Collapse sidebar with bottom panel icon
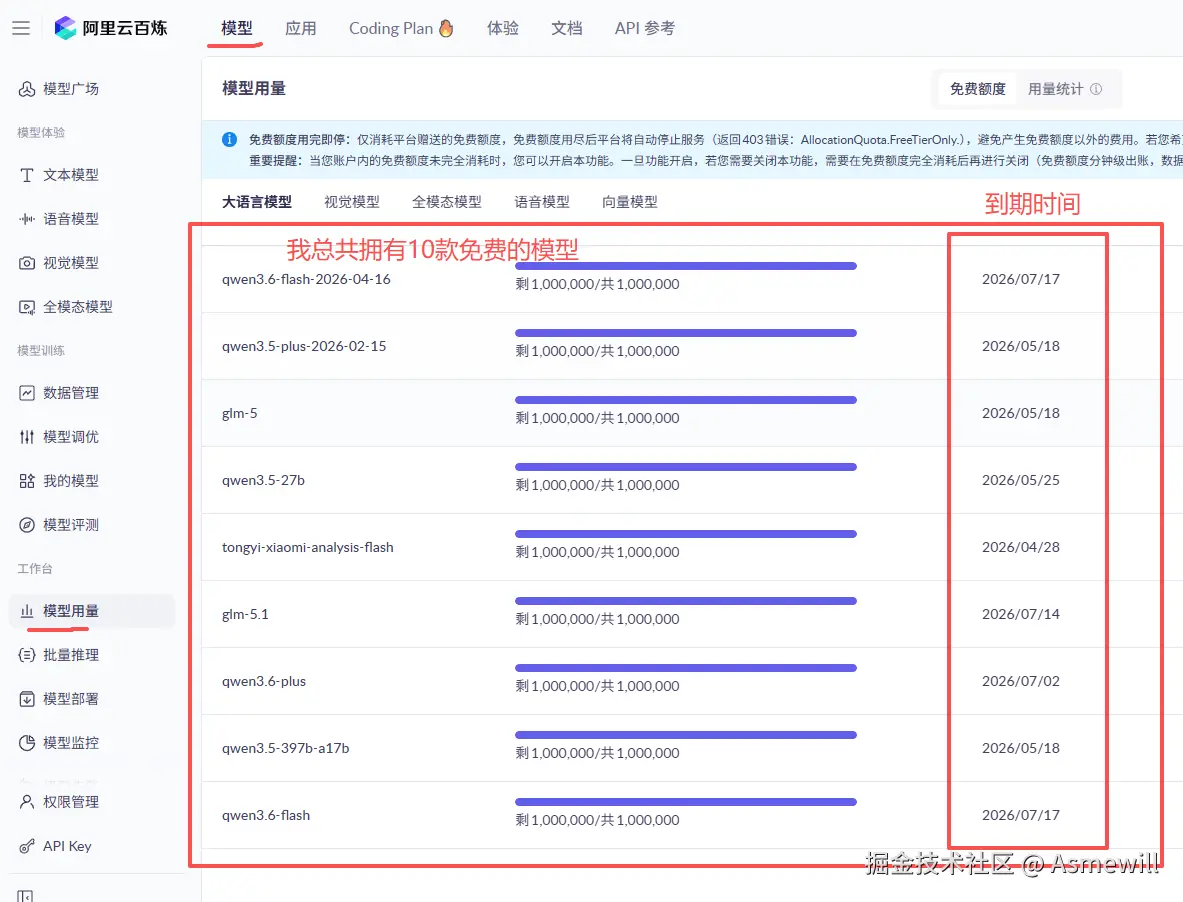The height and width of the screenshot is (902, 1183). click(x=25, y=896)
